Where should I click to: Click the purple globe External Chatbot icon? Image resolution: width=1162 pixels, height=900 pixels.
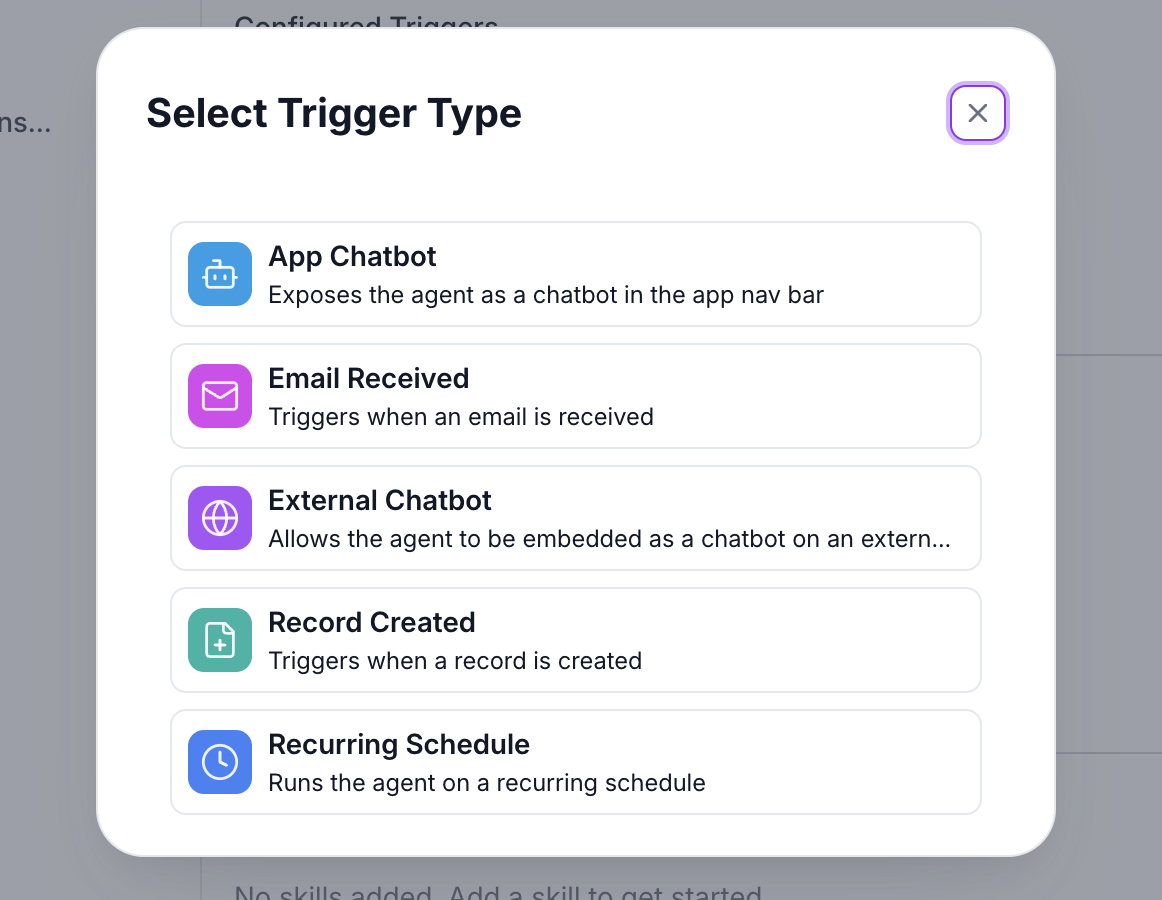coord(220,518)
